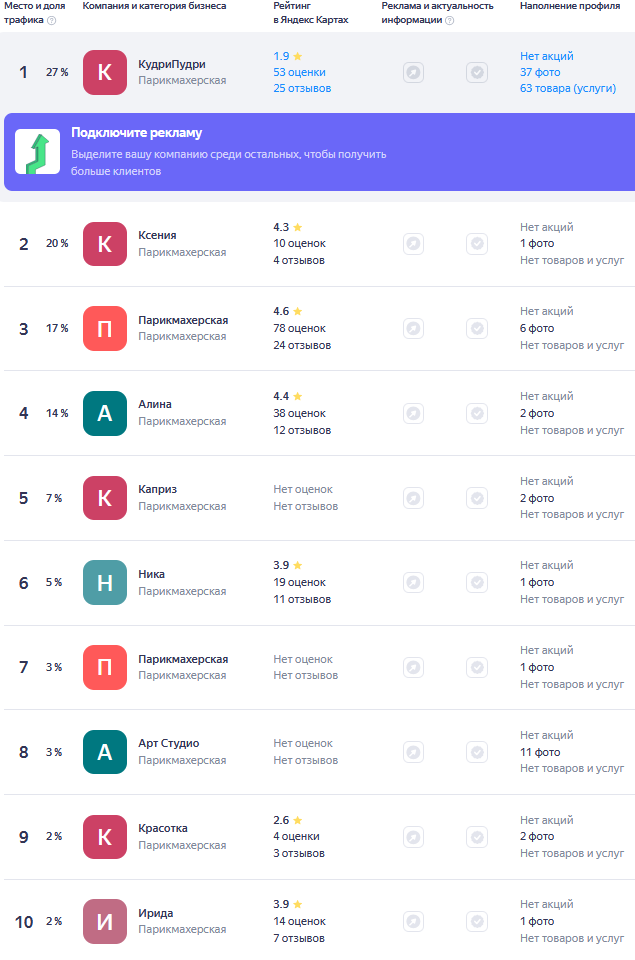This screenshot has height=960, width=635.
Task: Click the Каприз company name
Action: (x=157, y=489)
